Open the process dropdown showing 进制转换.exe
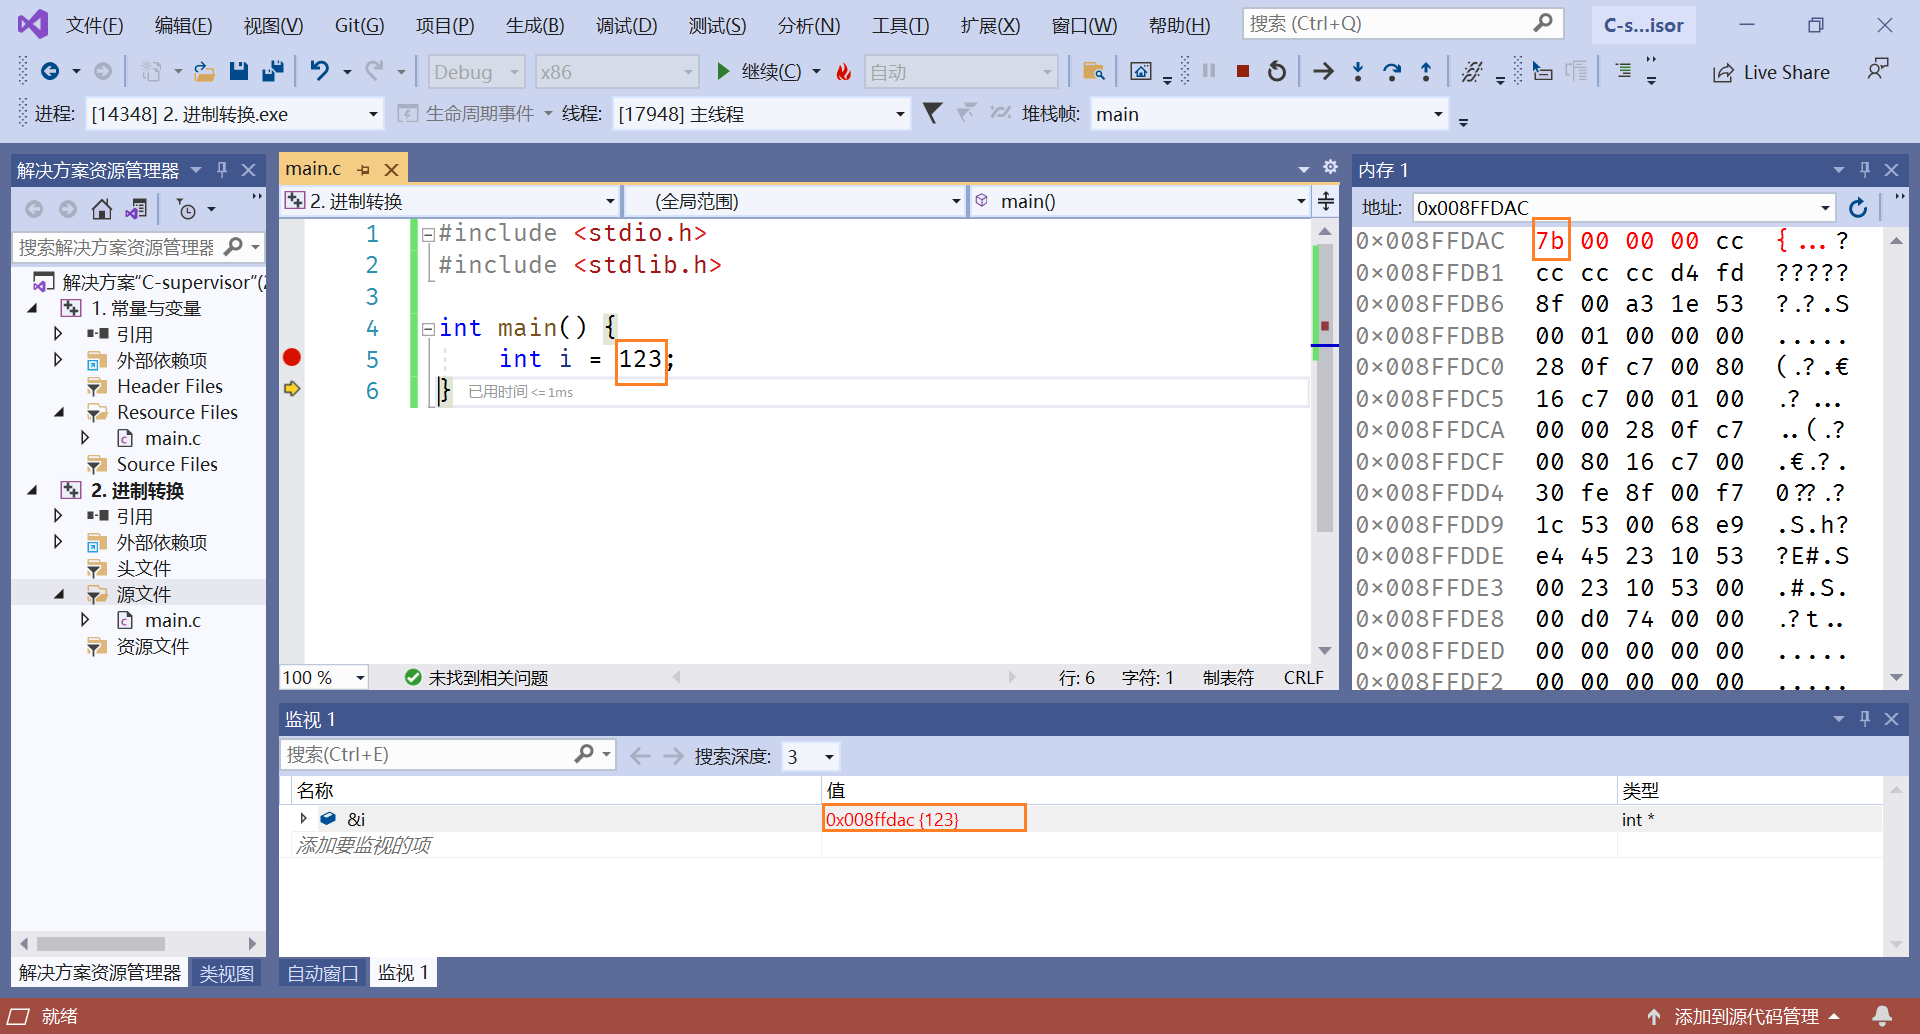The width and height of the screenshot is (1920, 1034). (x=234, y=114)
